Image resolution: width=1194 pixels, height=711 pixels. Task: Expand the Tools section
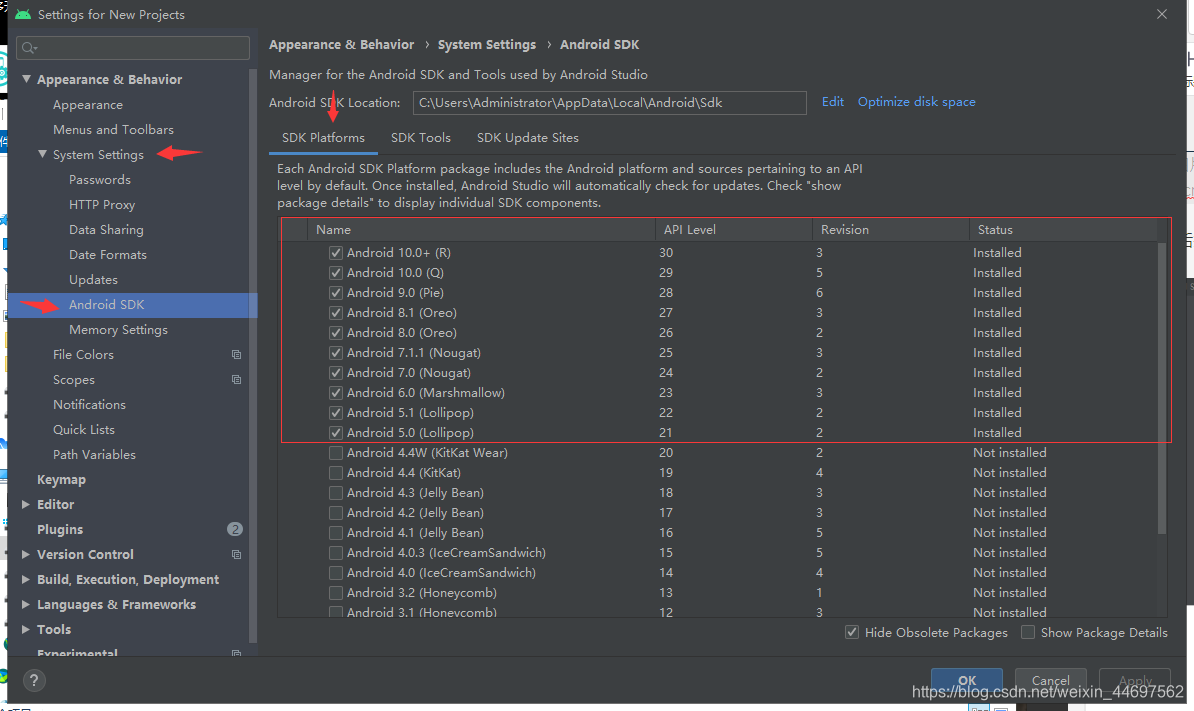point(26,630)
